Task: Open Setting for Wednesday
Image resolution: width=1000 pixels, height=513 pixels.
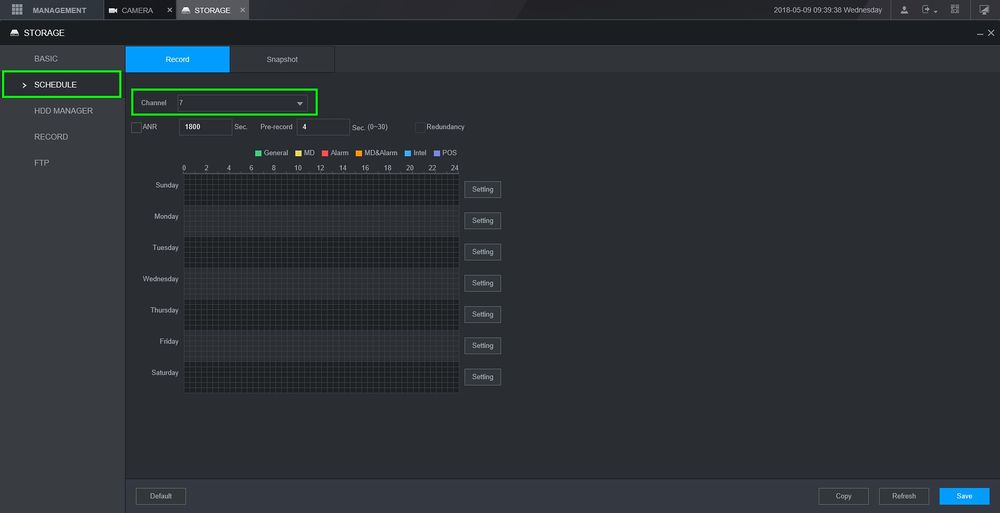Action: point(482,283)
